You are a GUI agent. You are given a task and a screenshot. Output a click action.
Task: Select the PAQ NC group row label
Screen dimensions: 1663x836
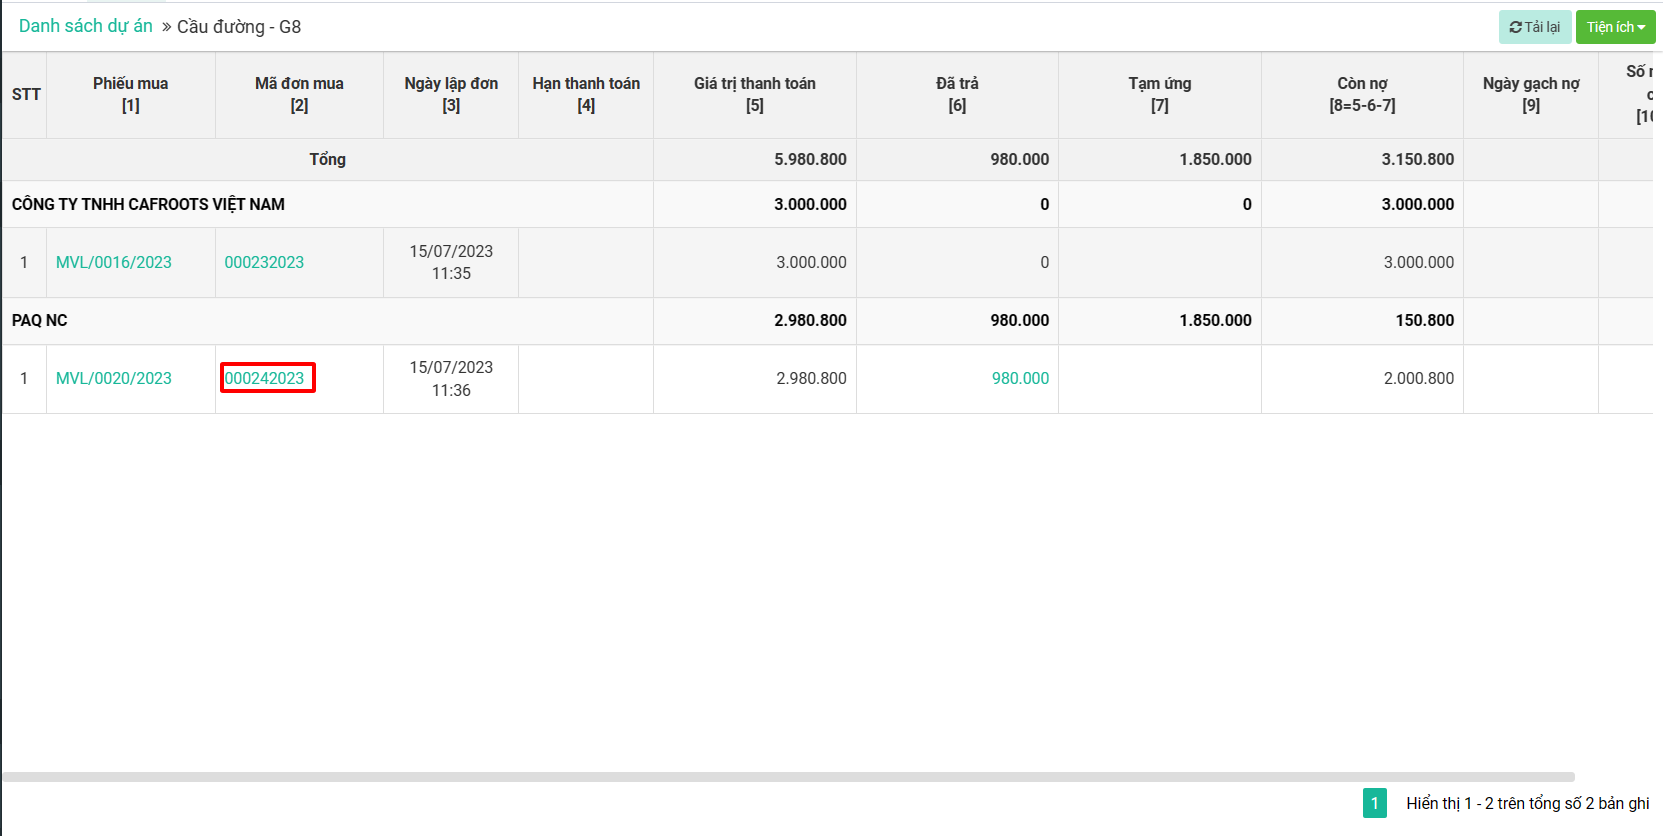point(40,320)
